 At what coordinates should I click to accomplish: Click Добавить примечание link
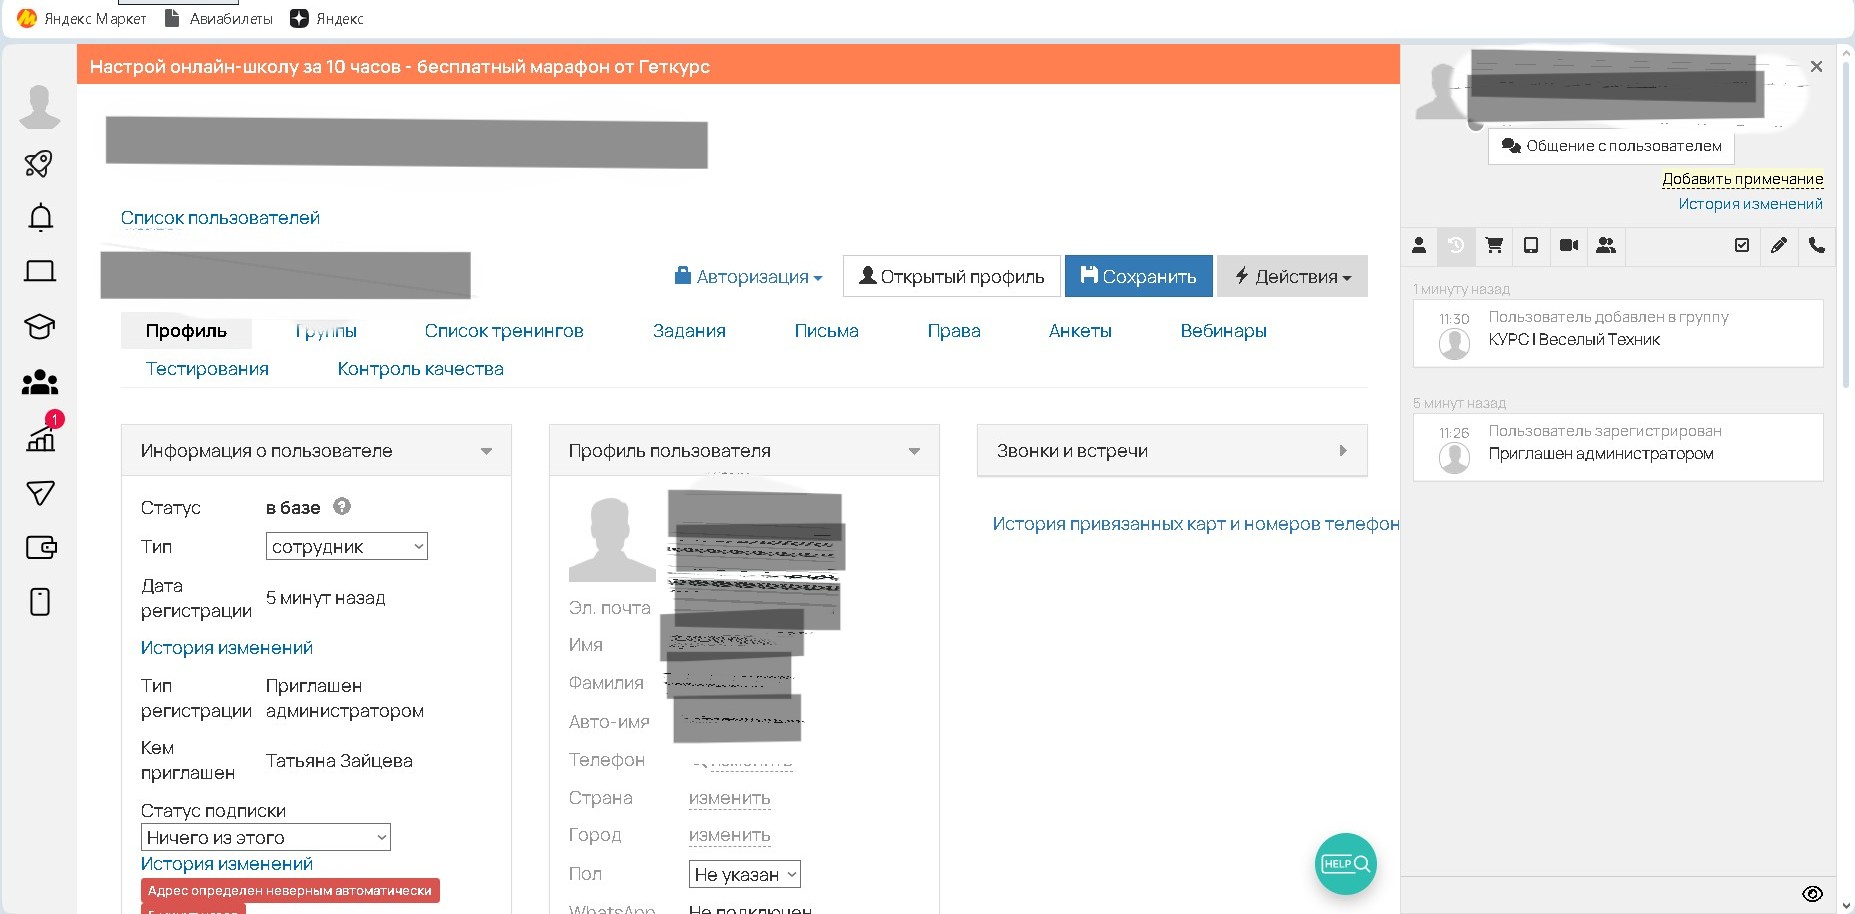point(1742,179)
